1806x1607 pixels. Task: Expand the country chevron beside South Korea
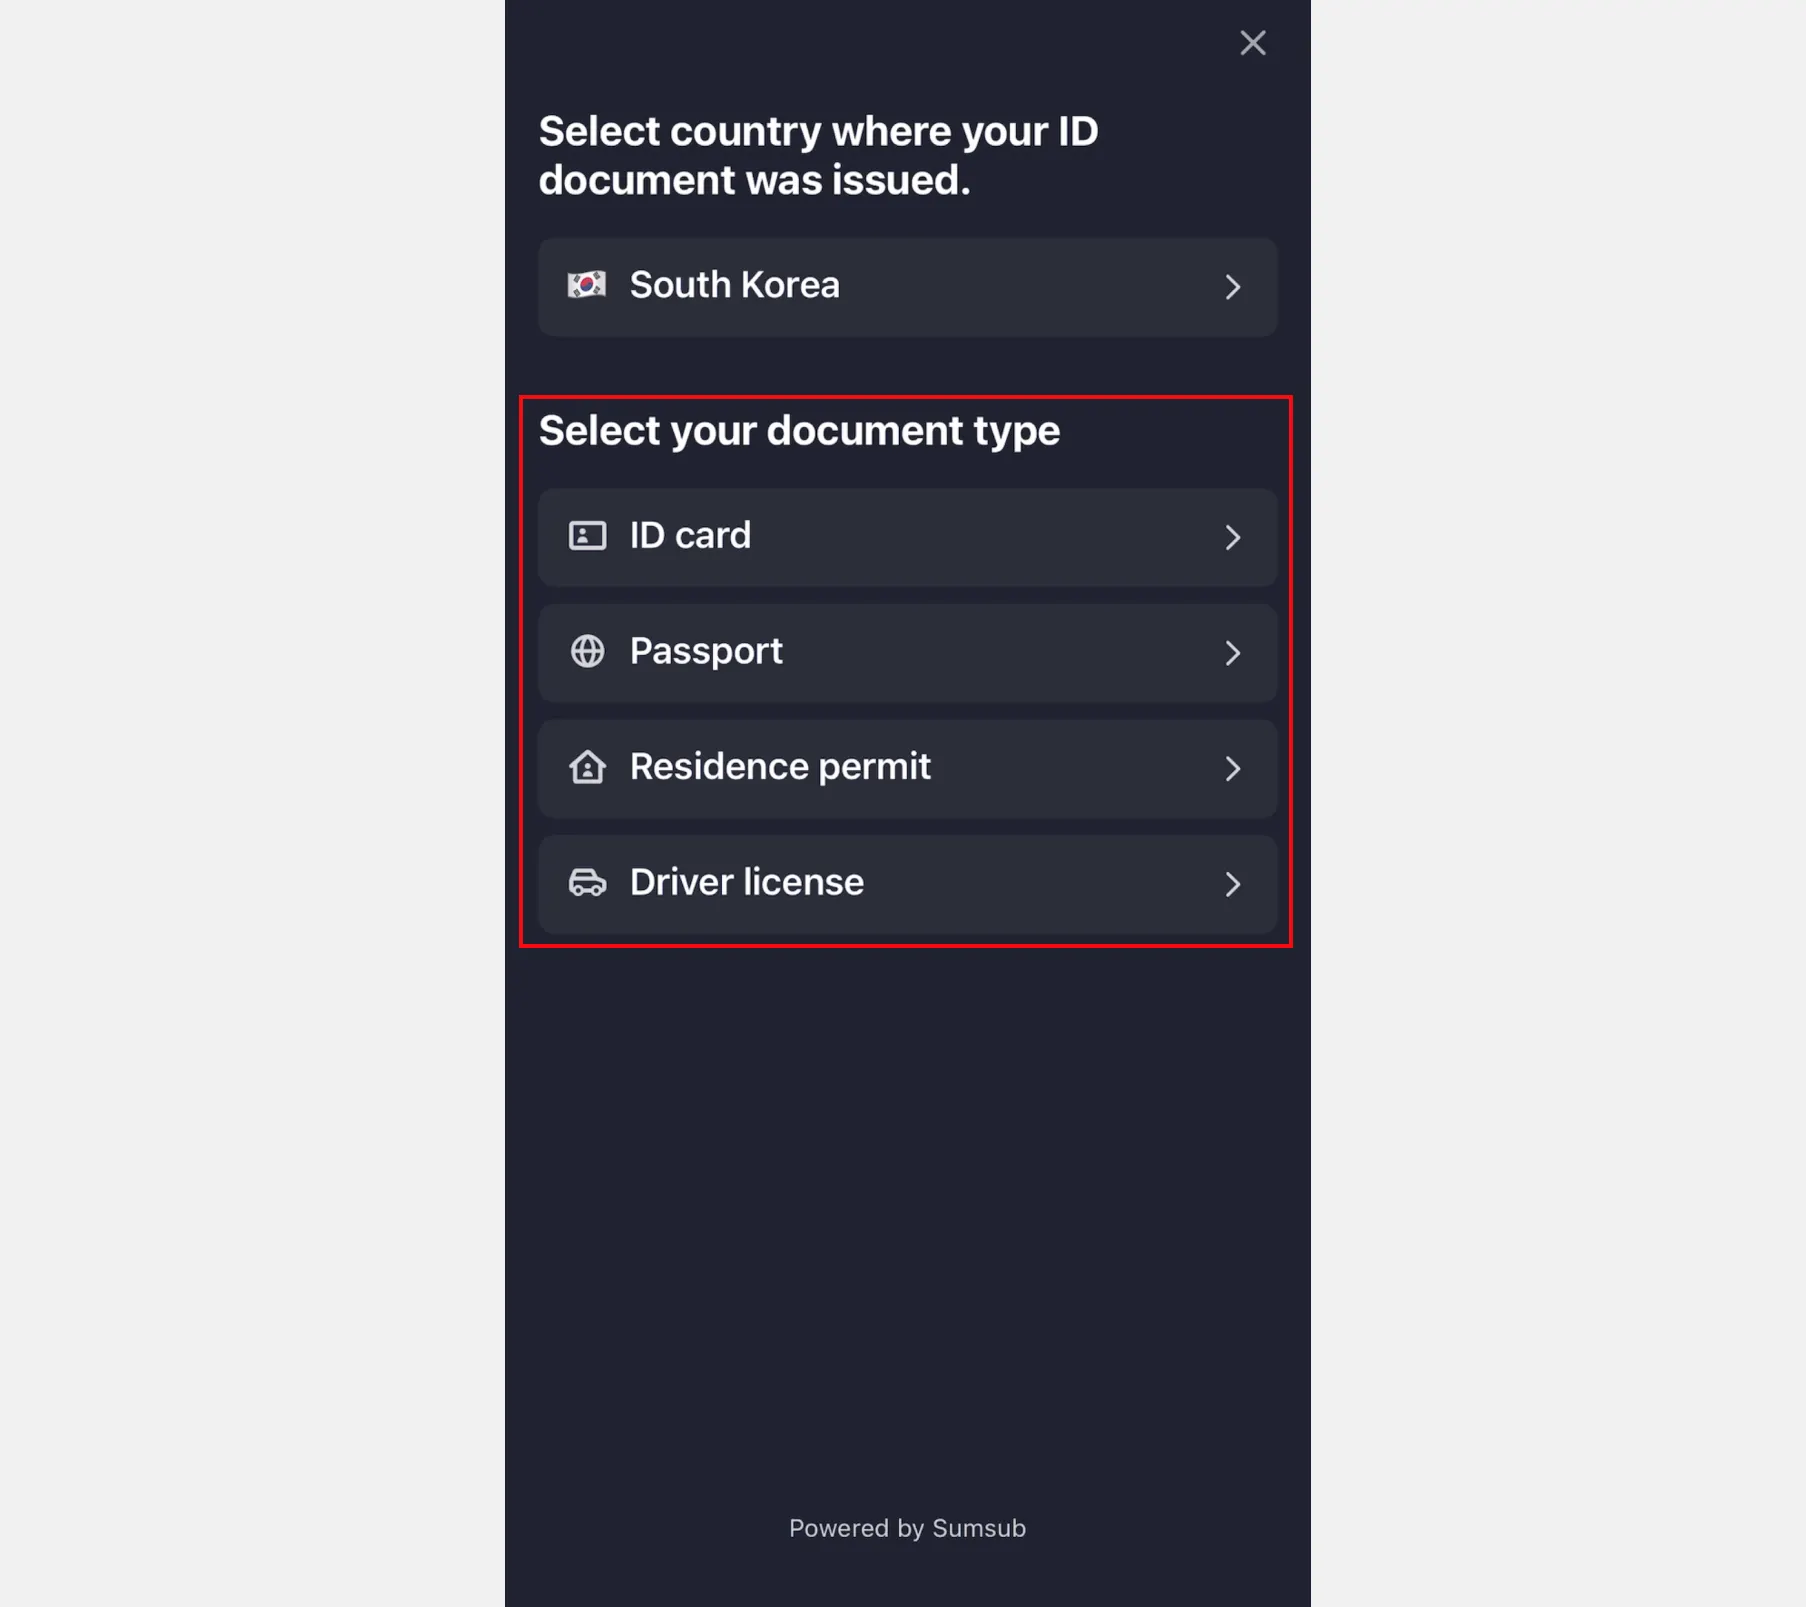1232,288
